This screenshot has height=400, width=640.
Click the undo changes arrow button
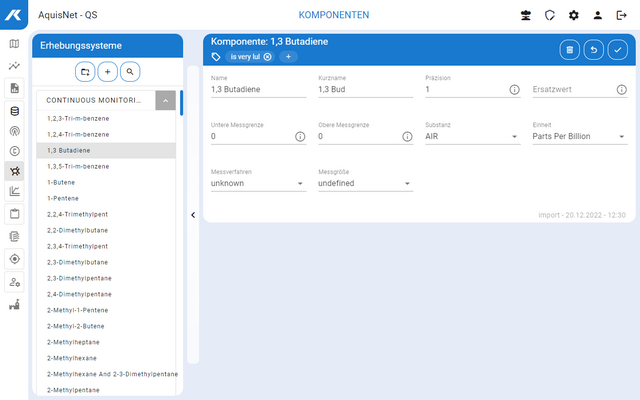(x=593, y=49)
